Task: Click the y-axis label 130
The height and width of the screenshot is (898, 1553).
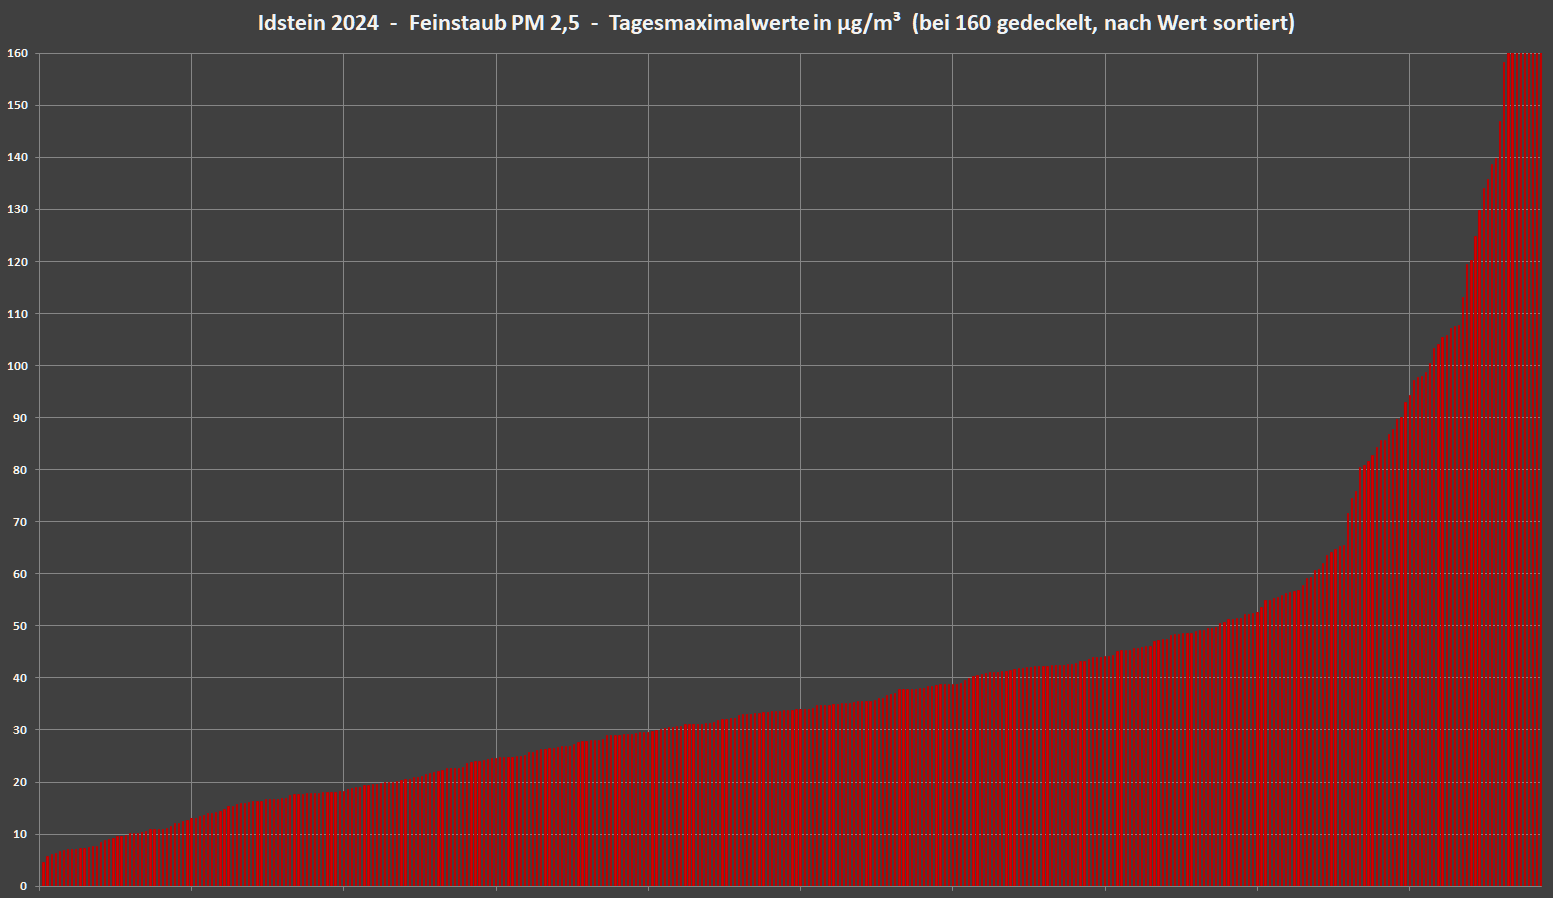Action: (x=17, y=209)
